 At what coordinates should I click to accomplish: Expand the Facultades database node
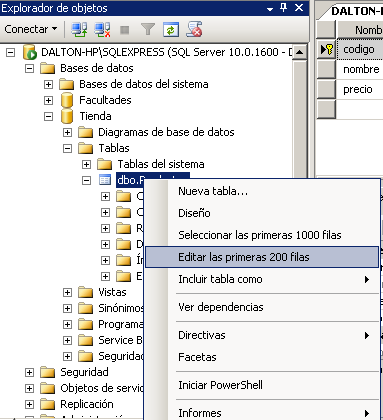pos(48,100)
